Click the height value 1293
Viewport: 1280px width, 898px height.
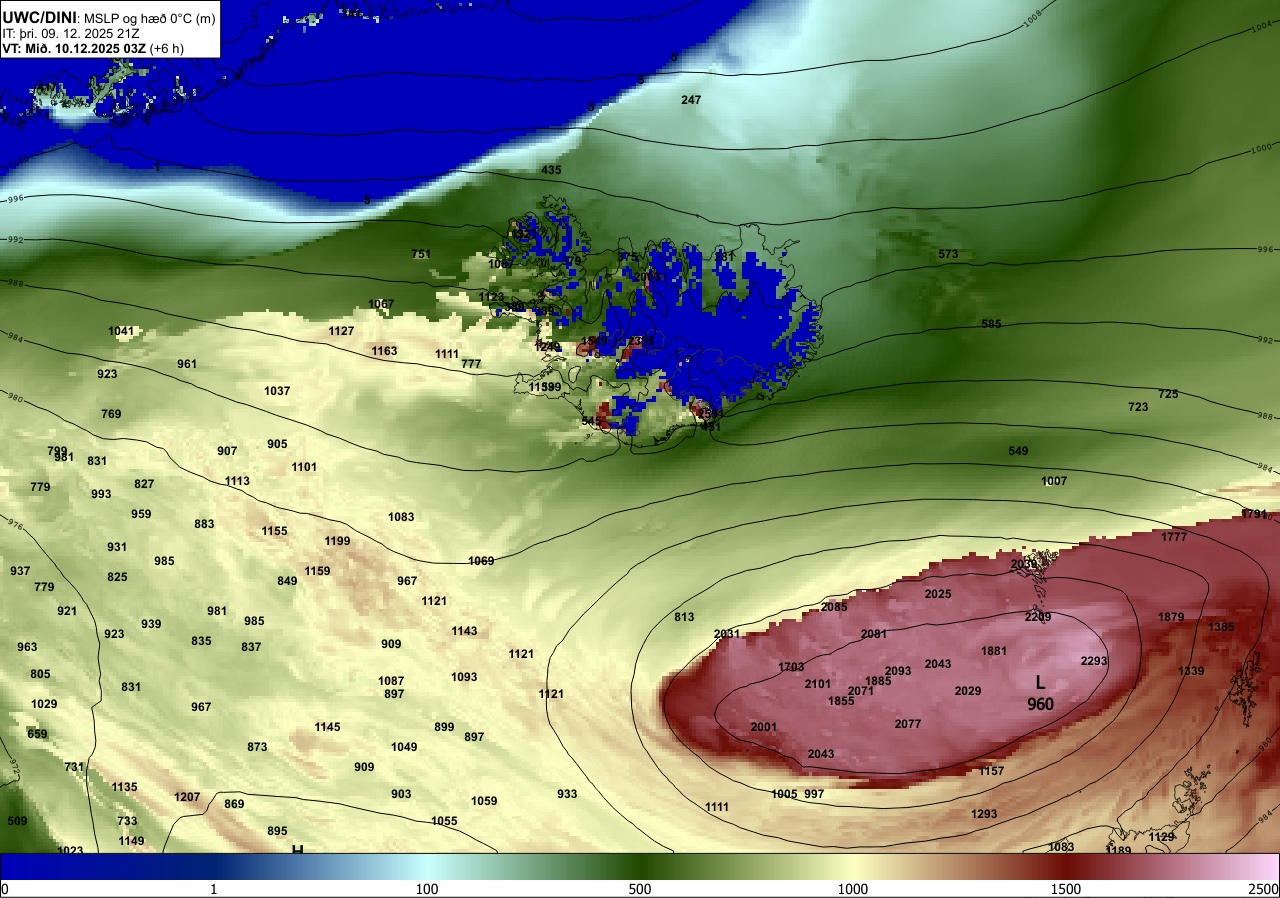[x=984, y=814]
